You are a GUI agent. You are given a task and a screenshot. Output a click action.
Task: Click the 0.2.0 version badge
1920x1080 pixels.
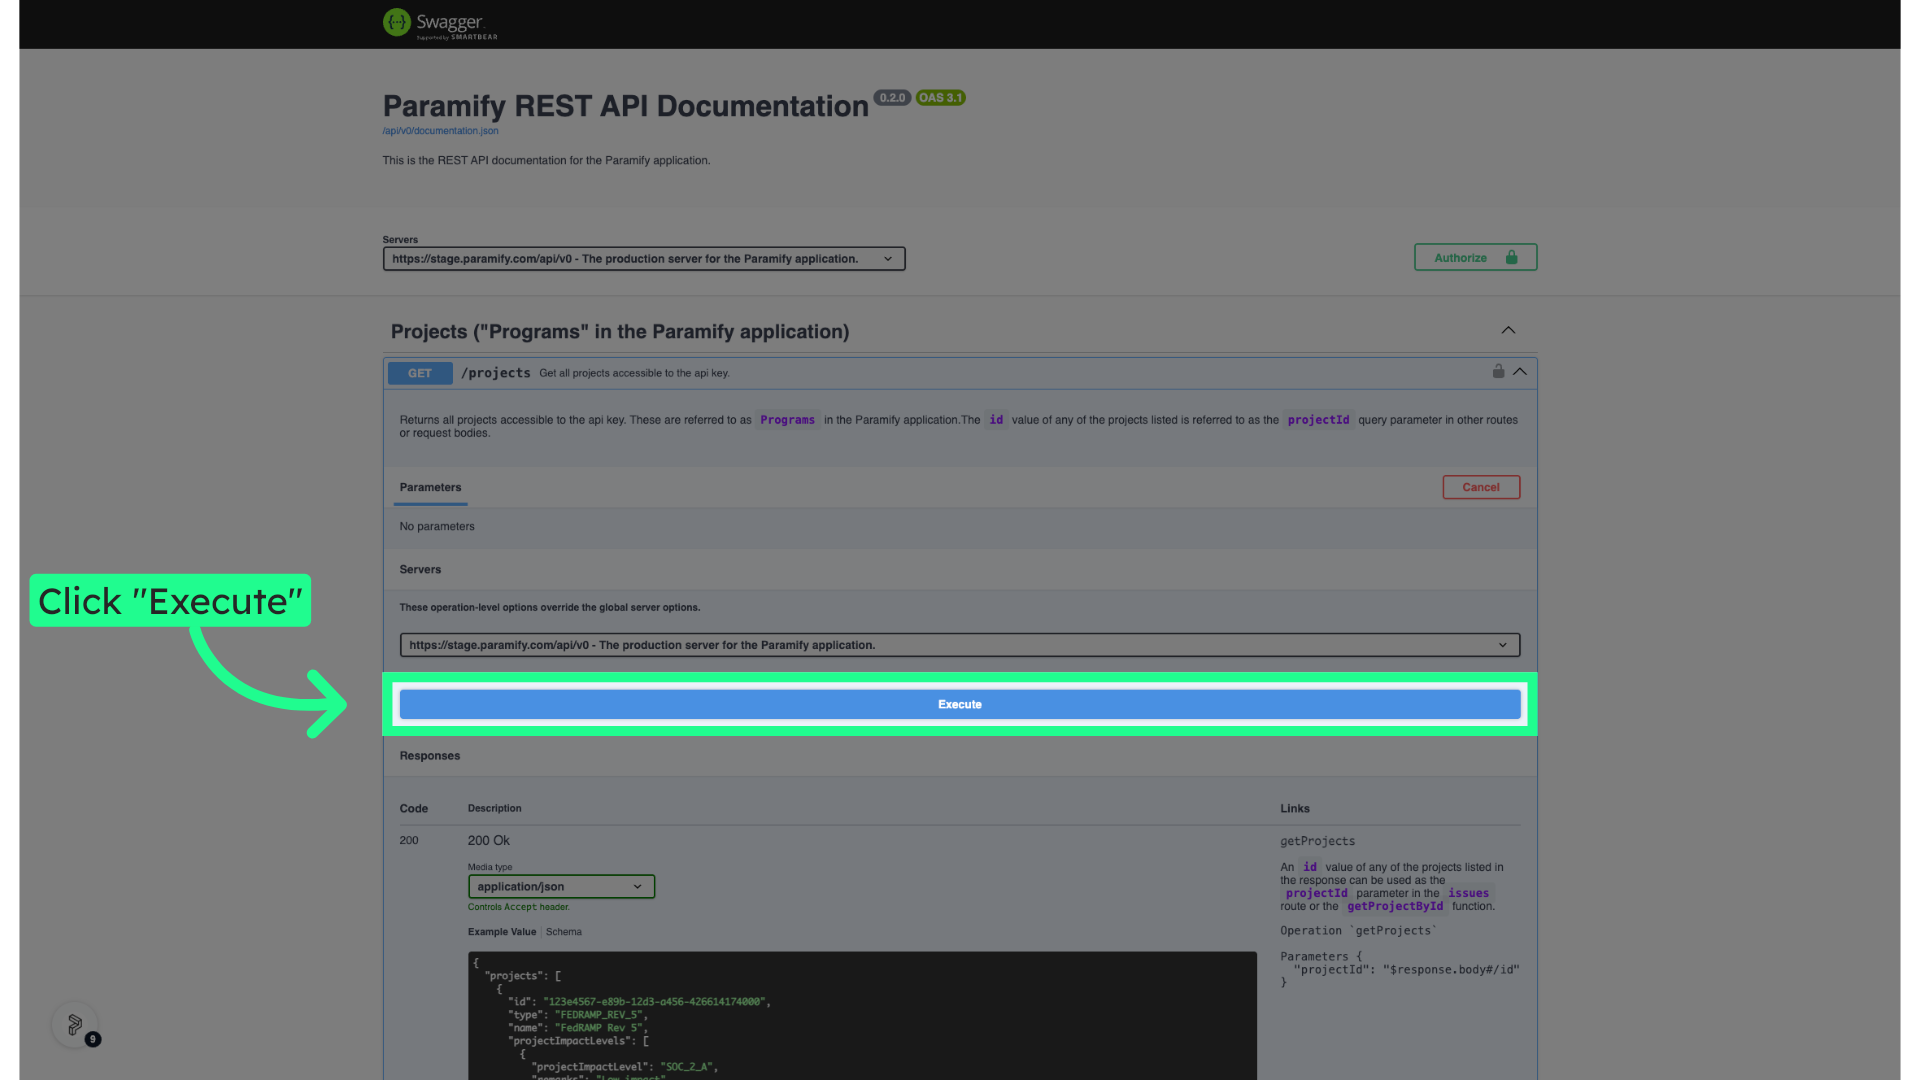(892, 98)
